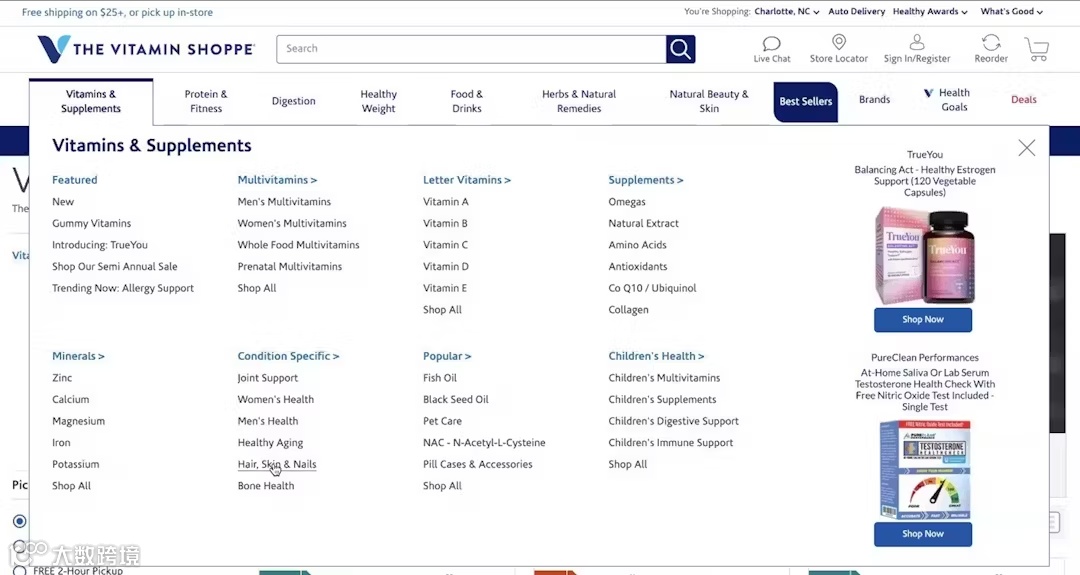Viewport: 1080px width, 575px height.
Task: Select the first pickup radio button
Action: pyautogui.click(x=20, y=521)
